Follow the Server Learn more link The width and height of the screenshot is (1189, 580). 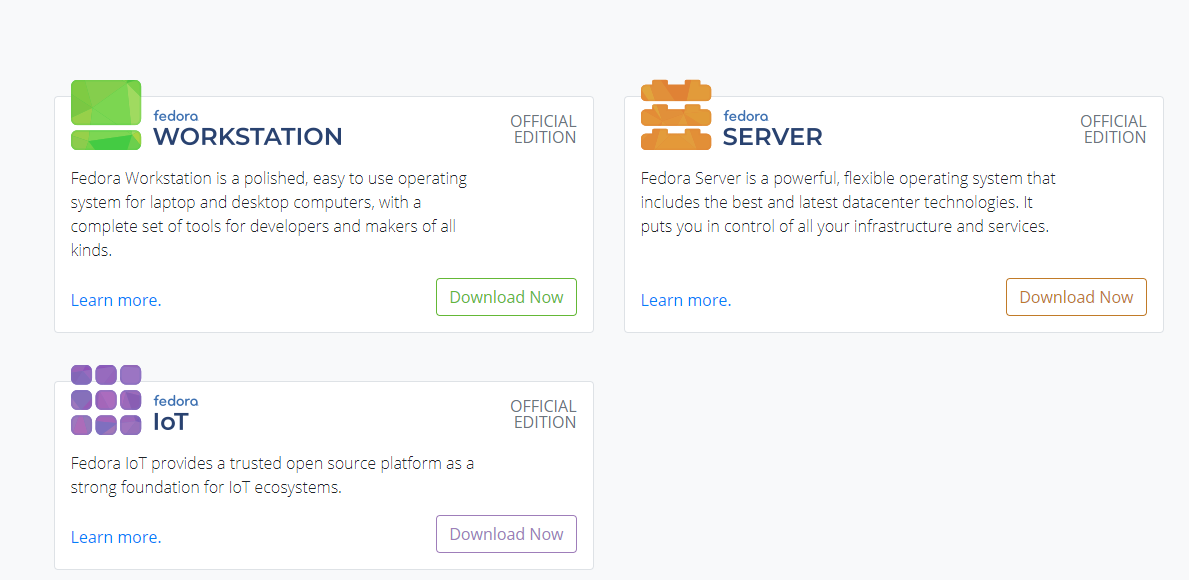686,300
